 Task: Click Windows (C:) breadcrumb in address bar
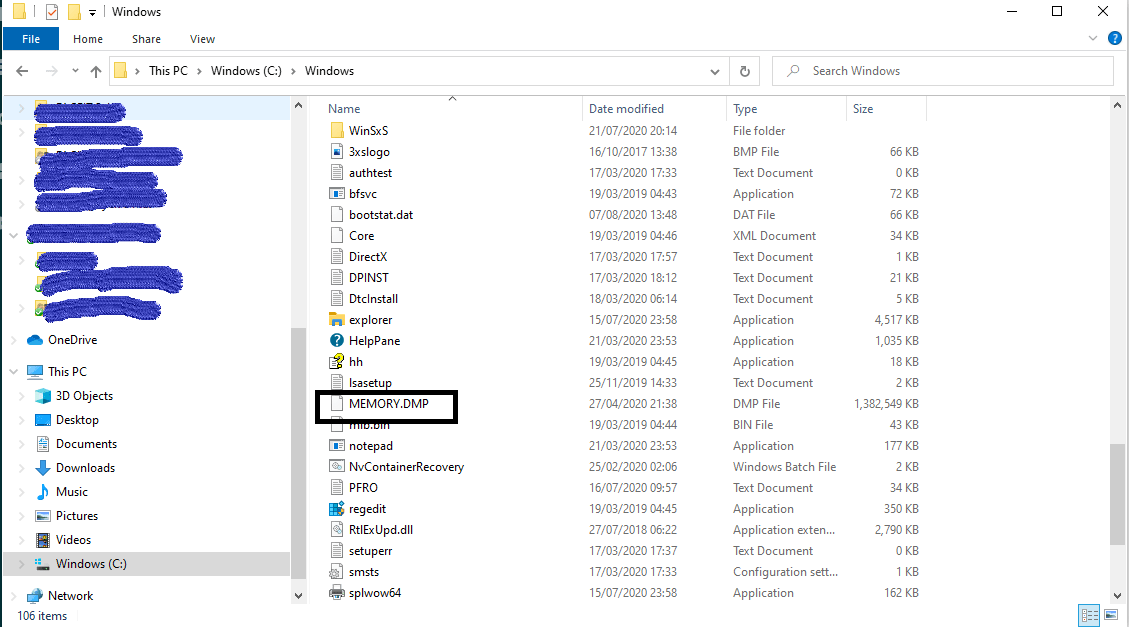[246, 71]
